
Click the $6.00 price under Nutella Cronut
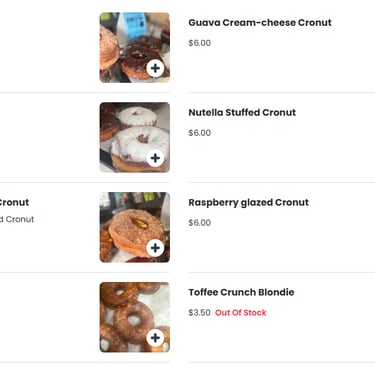pyautogui.click(x=200, y=133)
